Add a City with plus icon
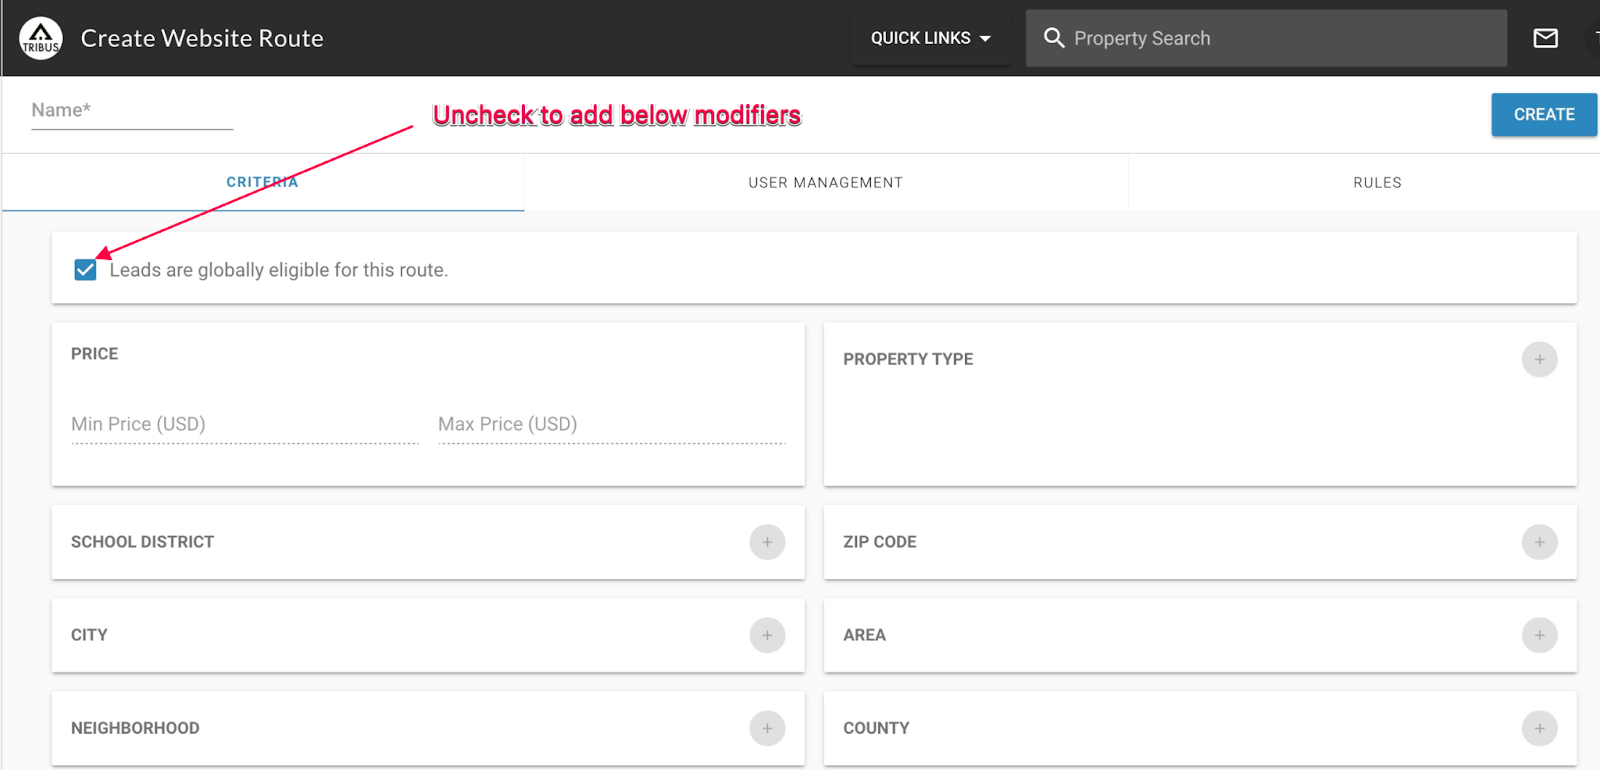Screen dimensions: 1600x770 [x=767, y=635]
